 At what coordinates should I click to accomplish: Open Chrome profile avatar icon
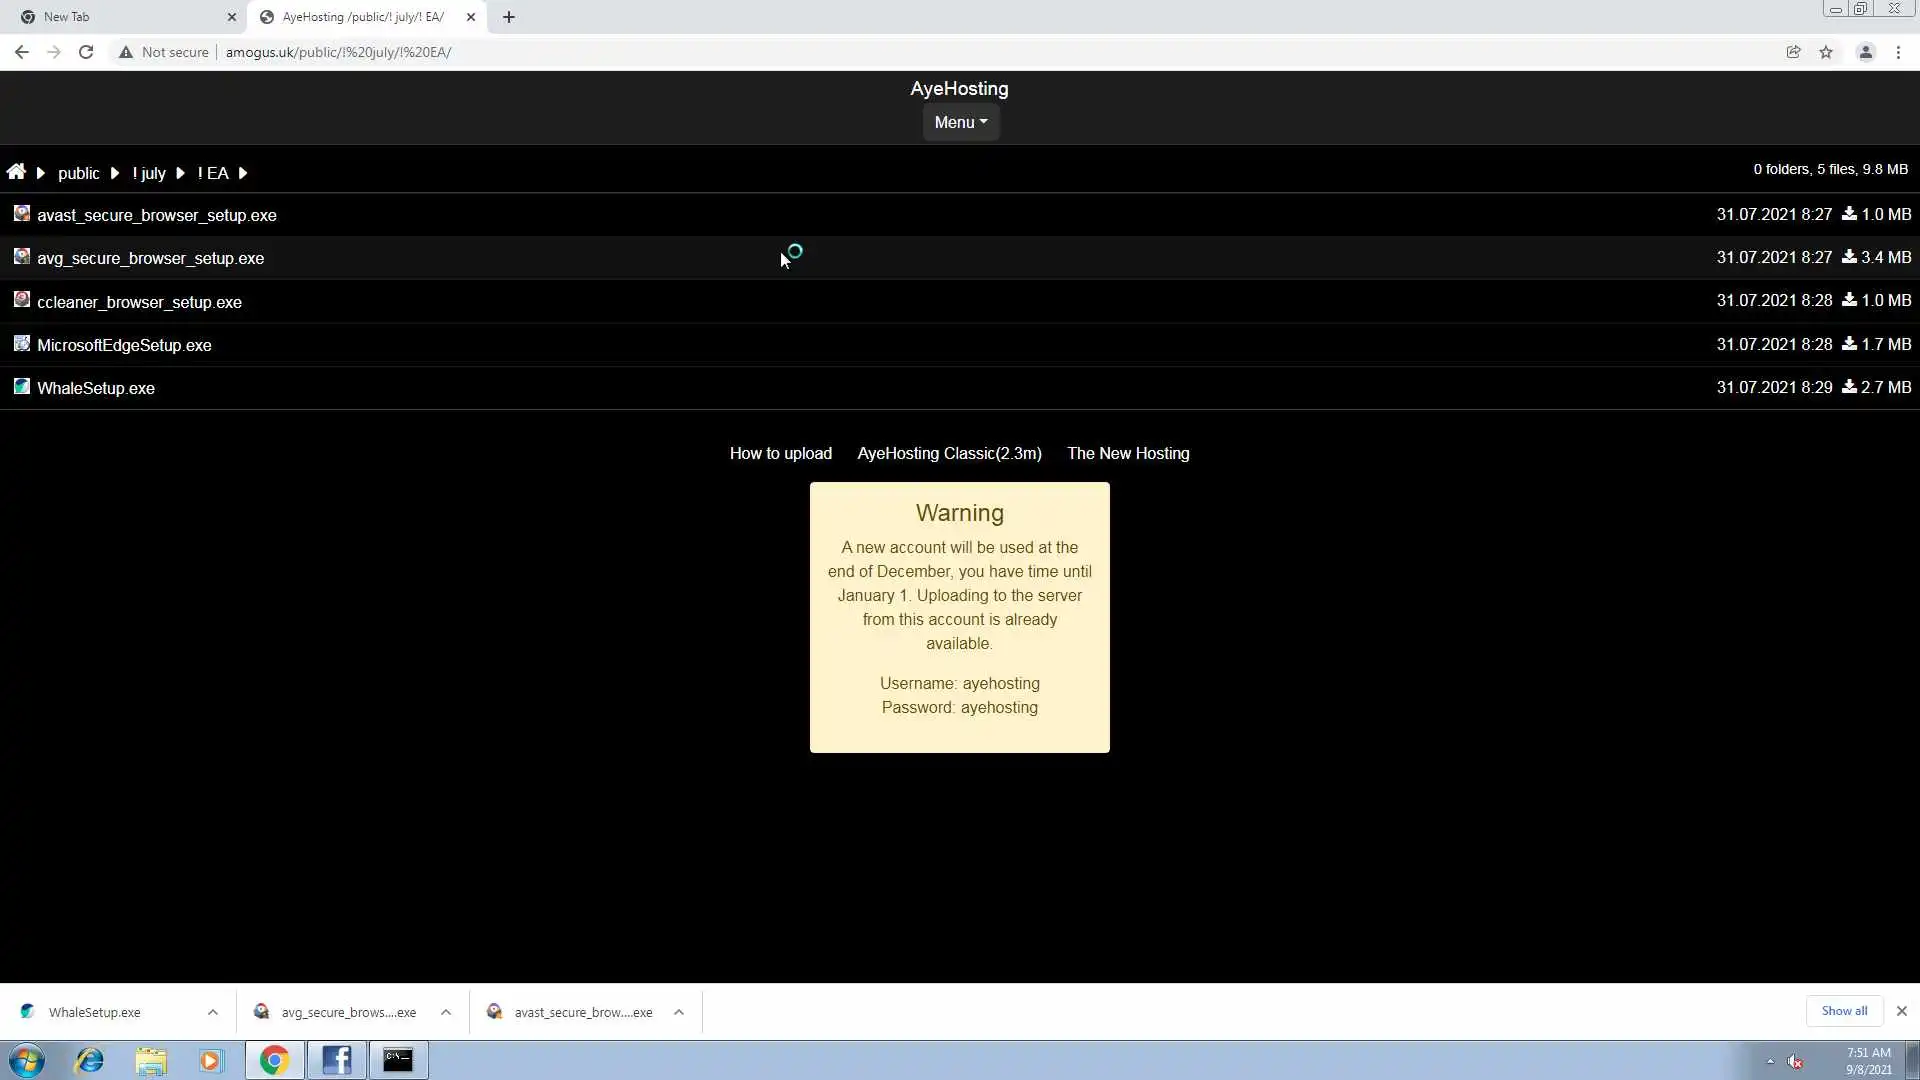(1865, 52)
